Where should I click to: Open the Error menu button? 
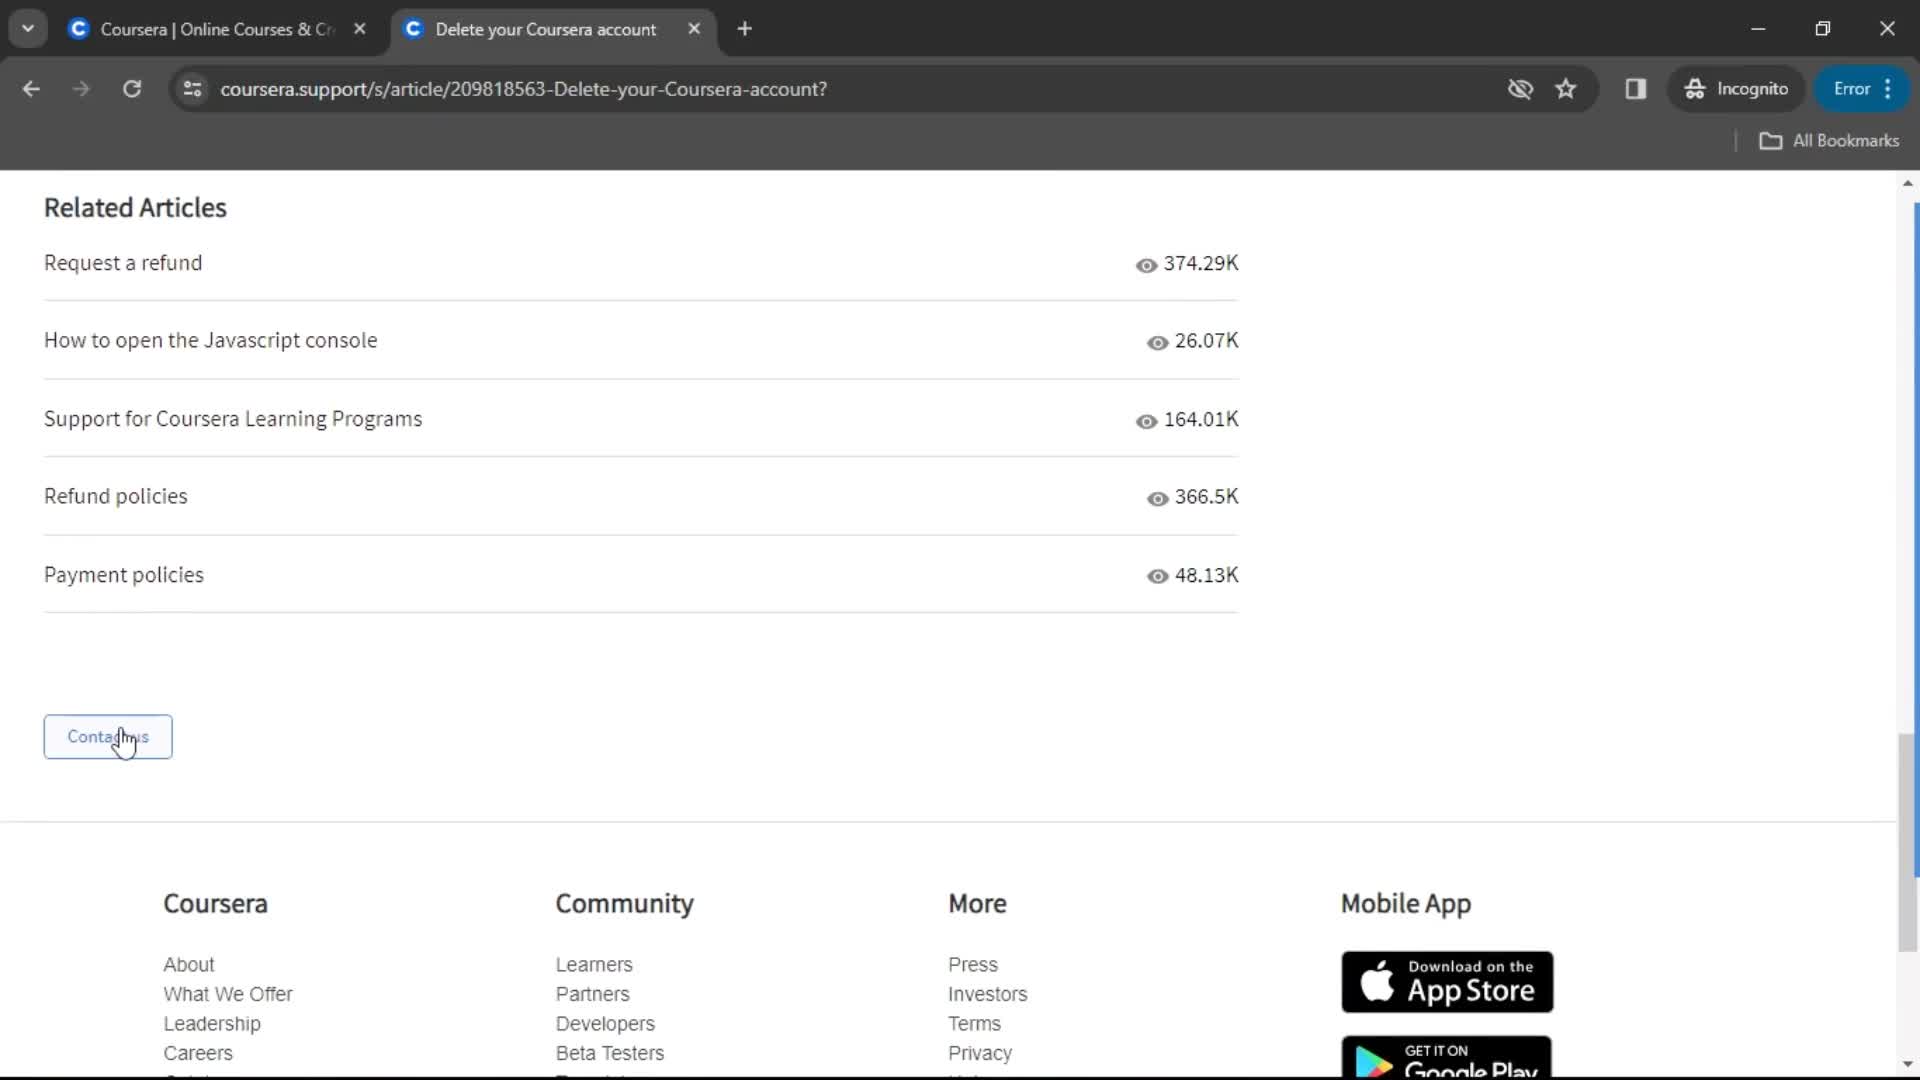coord(1863,89)
